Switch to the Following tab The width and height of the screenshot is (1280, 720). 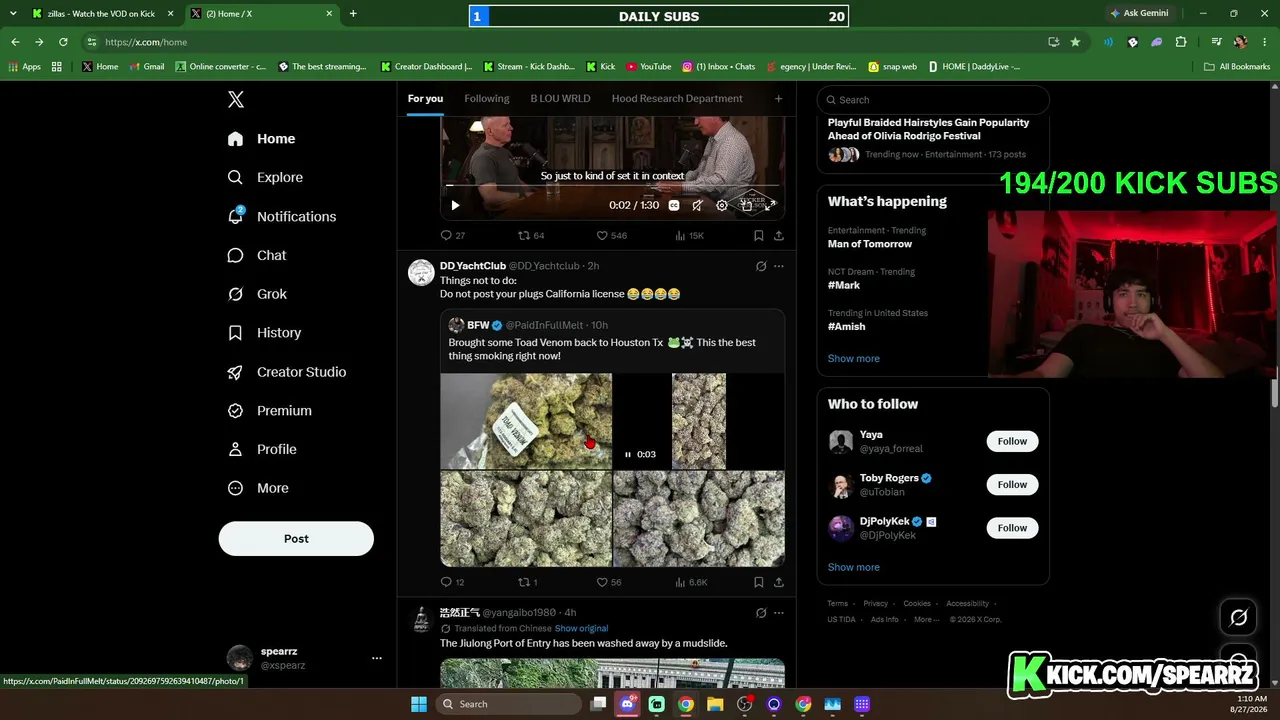(x=487, y=98)
